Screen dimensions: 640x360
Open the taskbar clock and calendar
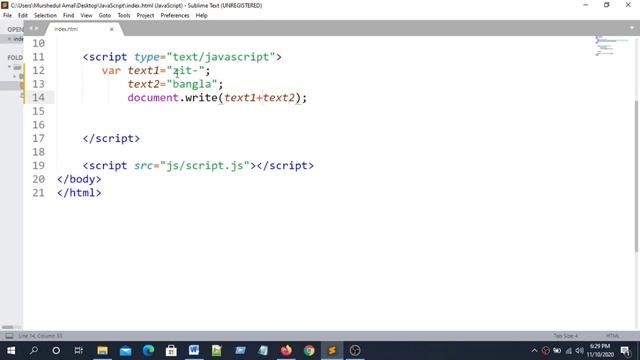click(x=600, y=351)
